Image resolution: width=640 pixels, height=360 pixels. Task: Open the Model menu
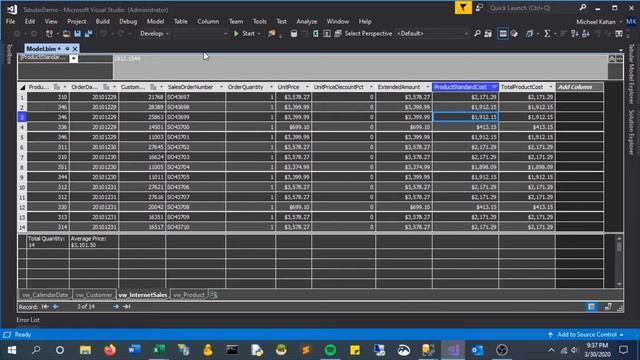155,21
